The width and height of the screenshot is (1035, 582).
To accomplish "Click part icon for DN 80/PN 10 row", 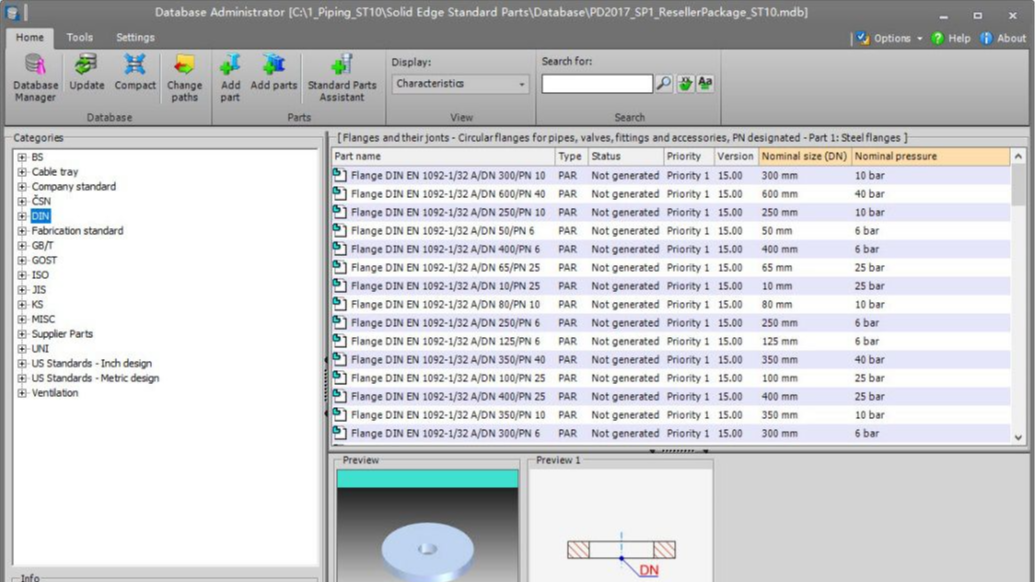I will [339, 304].
